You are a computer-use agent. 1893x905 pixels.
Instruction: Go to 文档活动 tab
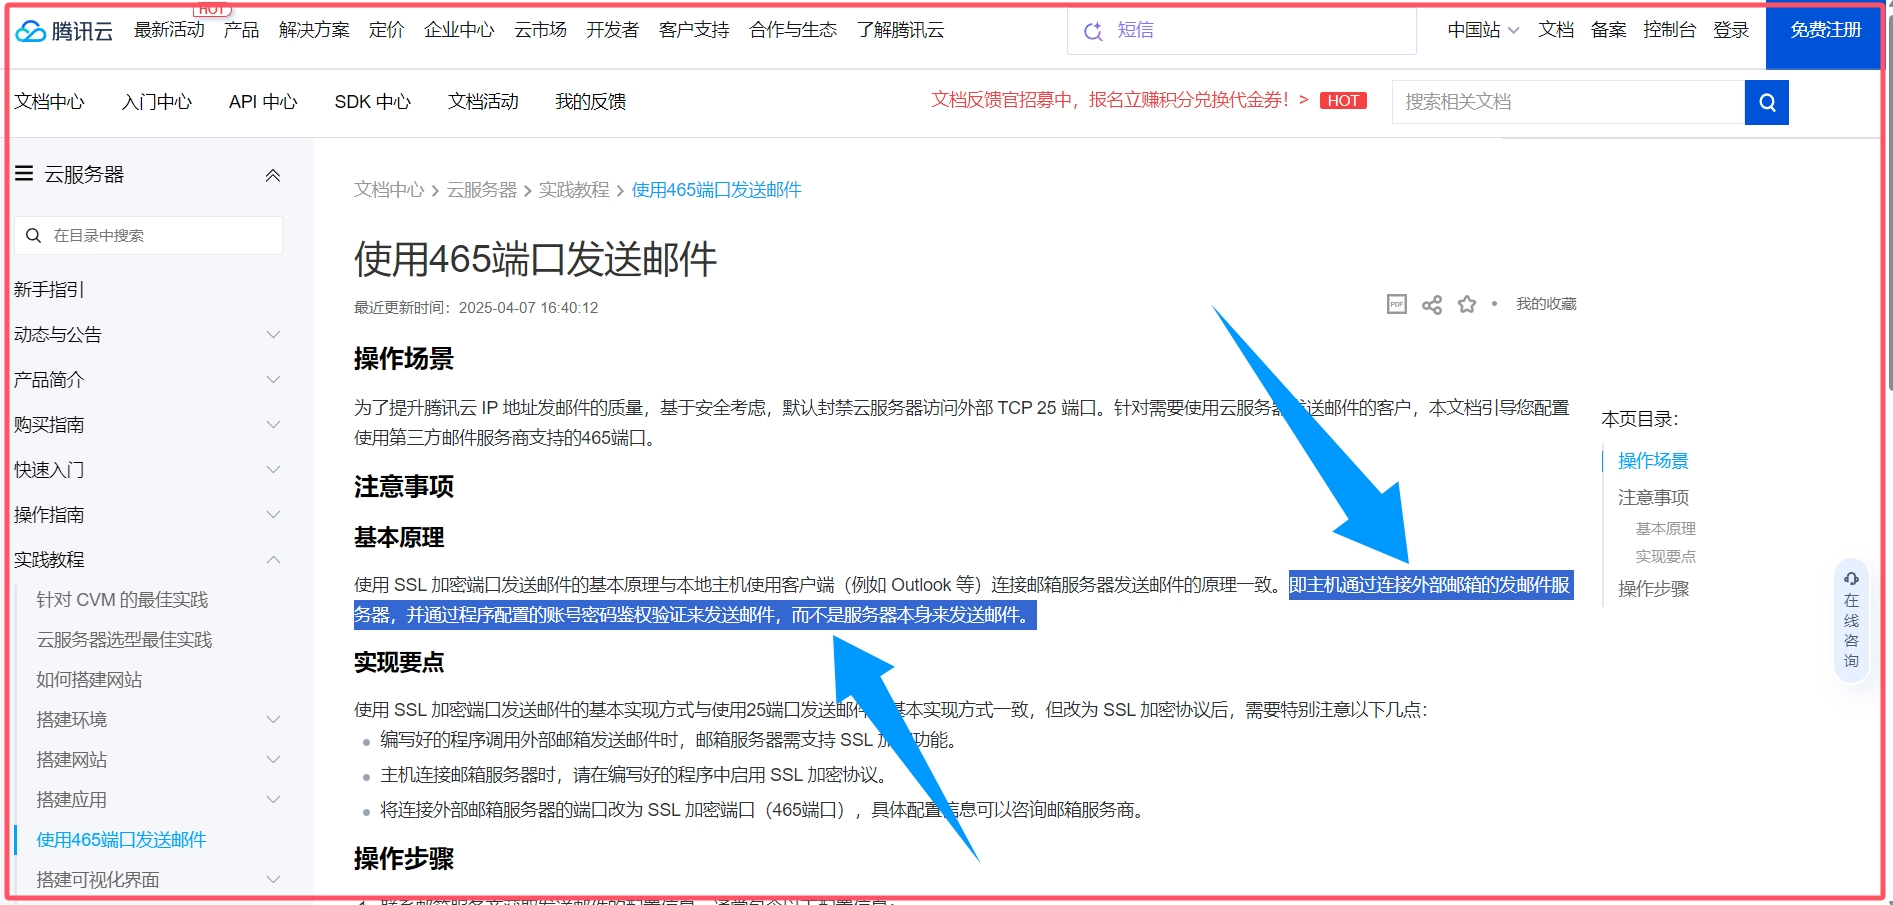[483, 102]
